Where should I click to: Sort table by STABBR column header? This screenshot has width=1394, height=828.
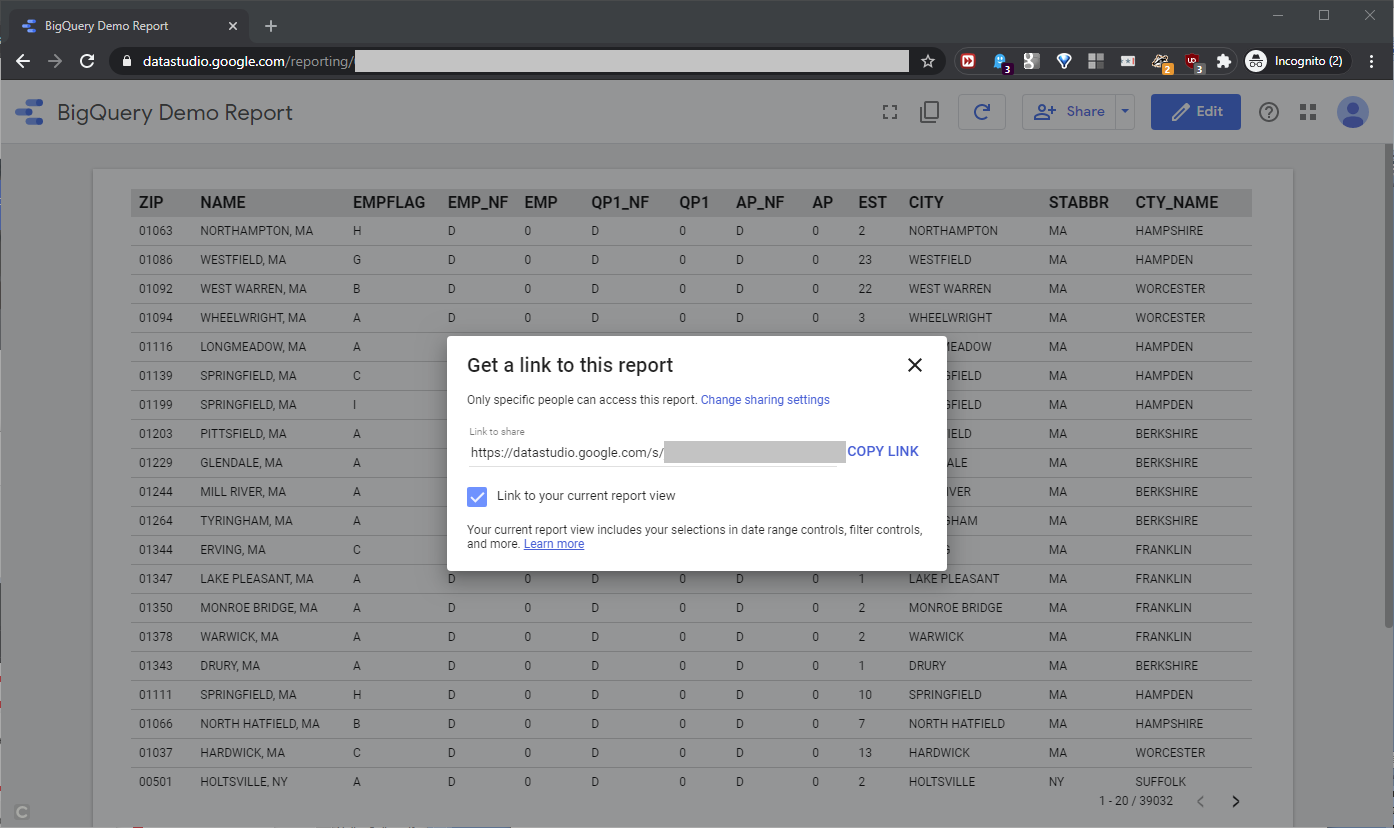click(x=1079, y=202)
